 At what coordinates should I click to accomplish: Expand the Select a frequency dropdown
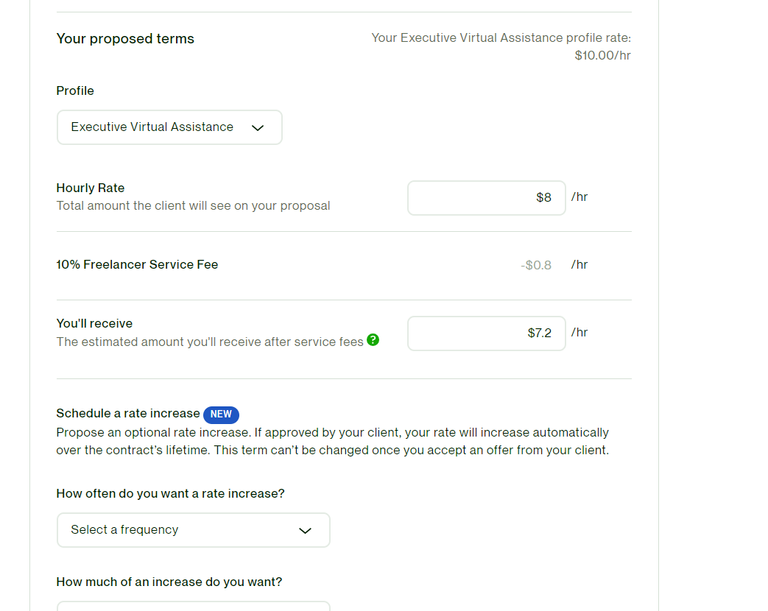(x=193, y=530)
